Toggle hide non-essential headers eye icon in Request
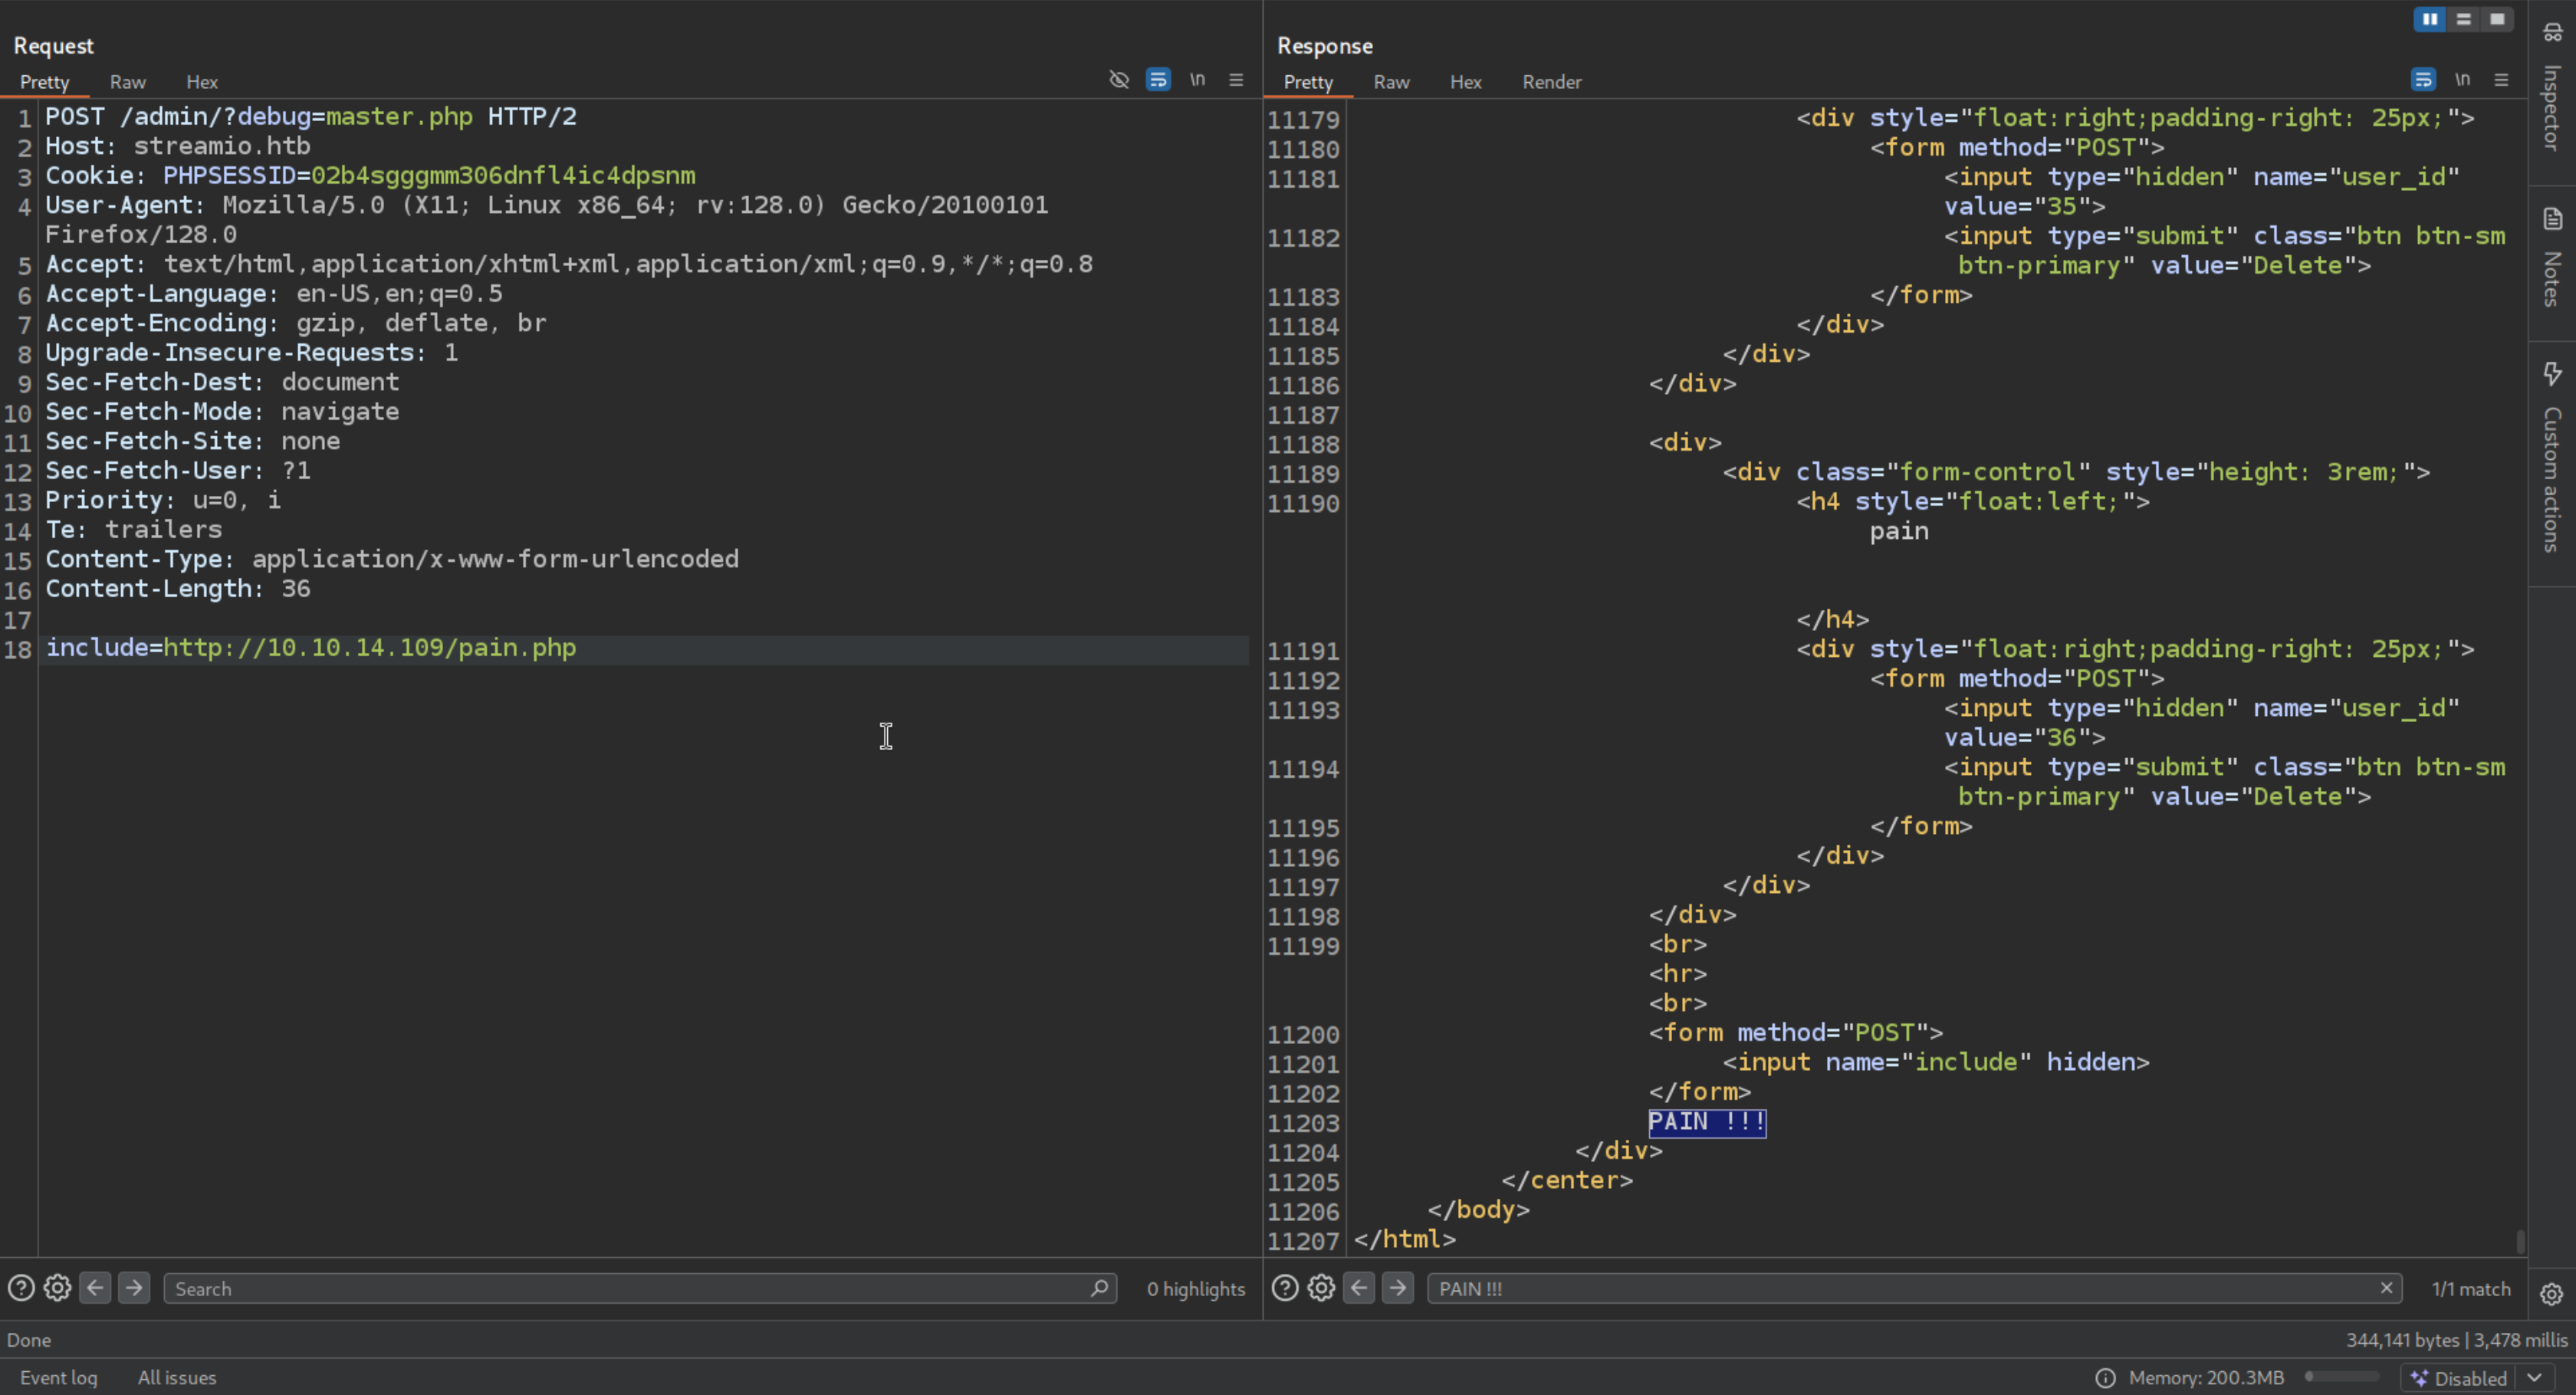 pos(1119,80)
